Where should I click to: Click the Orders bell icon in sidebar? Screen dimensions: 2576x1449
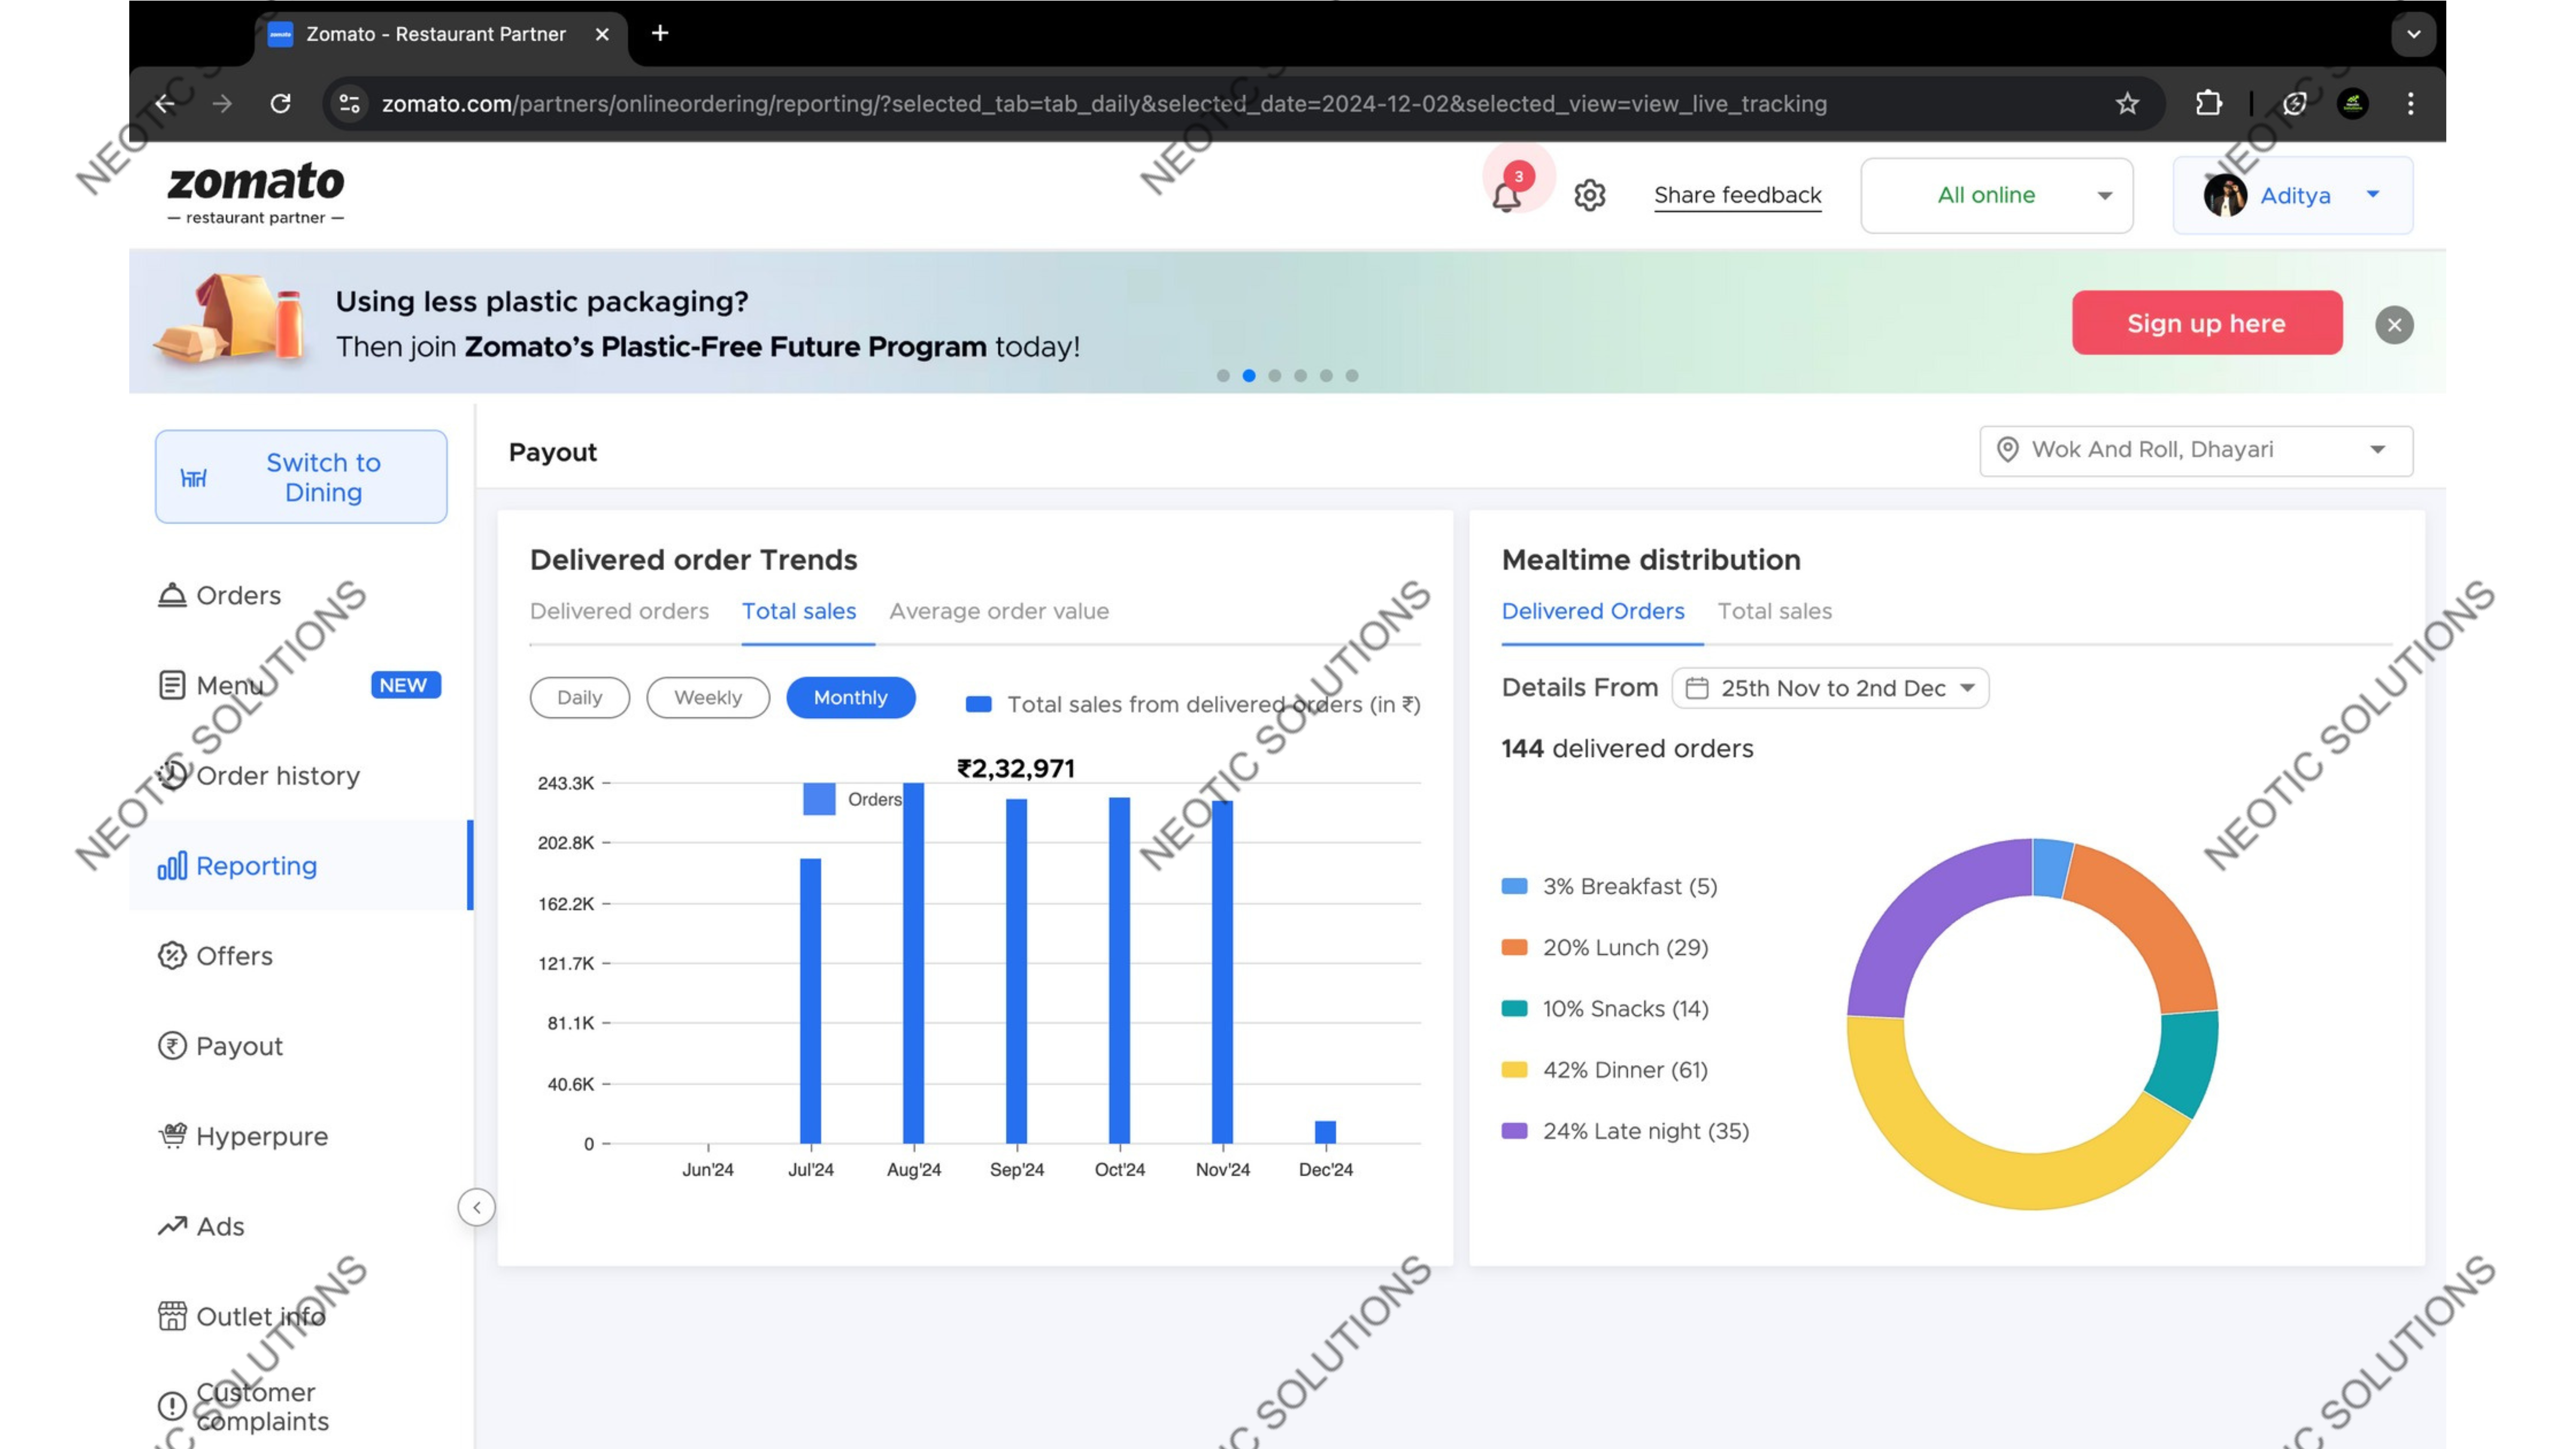[x=172, y=595]
